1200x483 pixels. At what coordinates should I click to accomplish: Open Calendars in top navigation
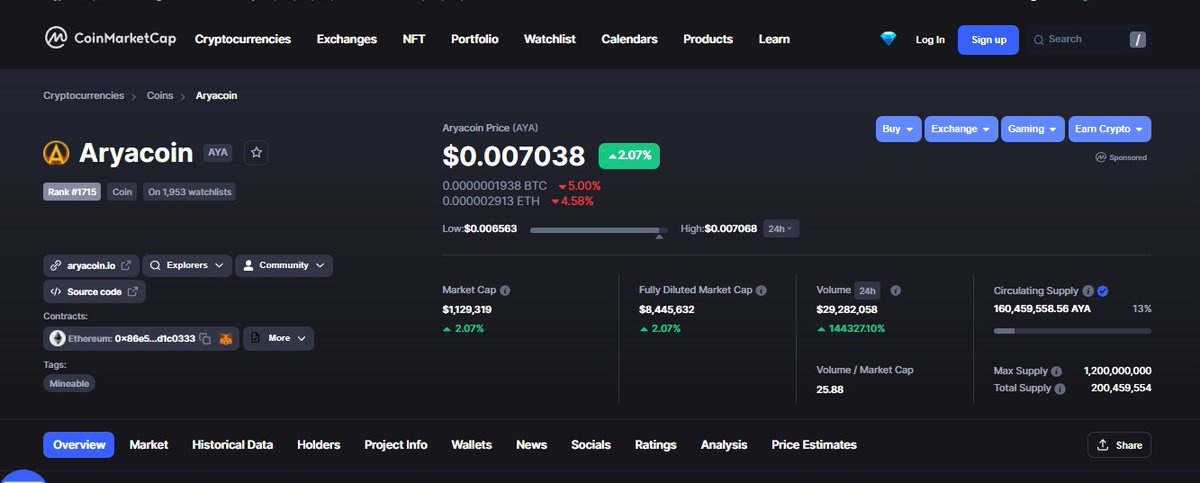coord(630,39)
